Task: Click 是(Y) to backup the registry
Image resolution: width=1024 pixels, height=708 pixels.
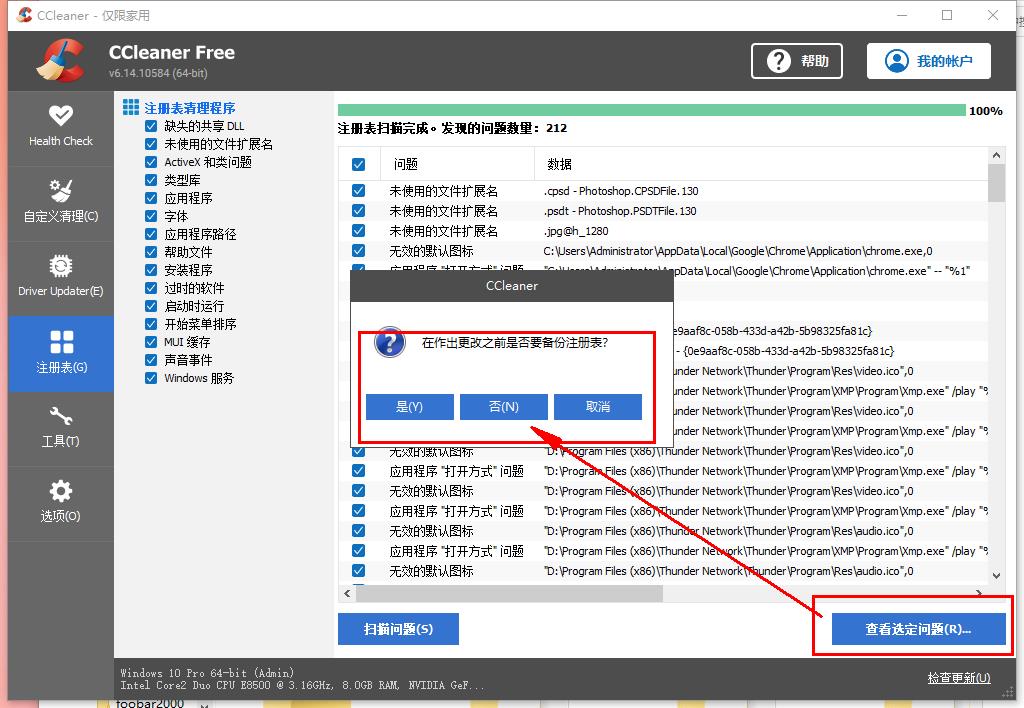Action: (409, 407)
